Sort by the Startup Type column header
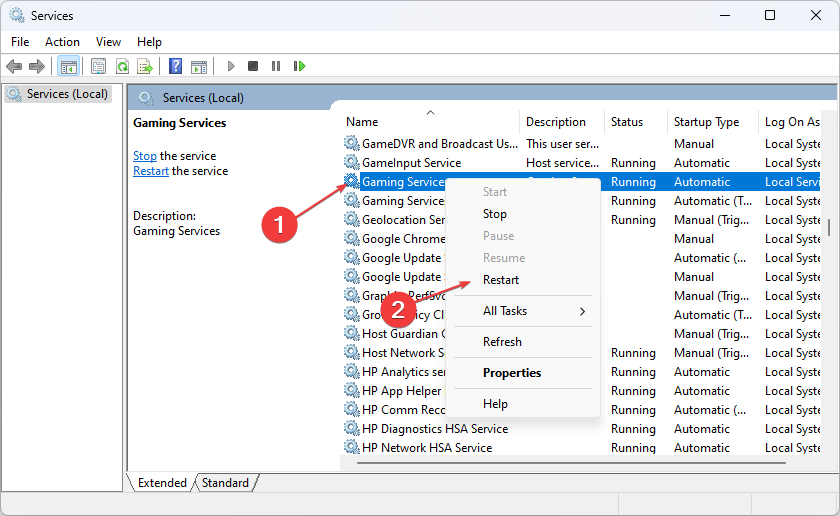The image size is (840, 516). pyautogui.click(x=706, y=122)
